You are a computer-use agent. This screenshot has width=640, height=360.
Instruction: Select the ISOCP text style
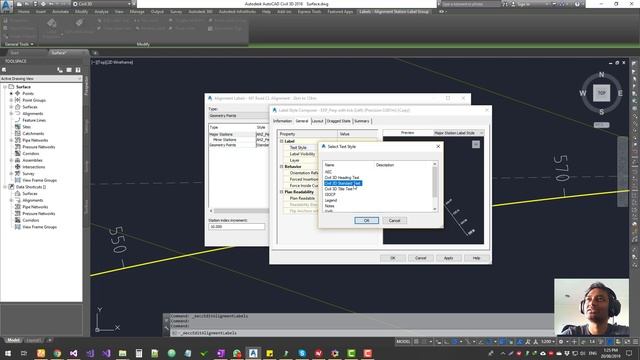point(330,195)
